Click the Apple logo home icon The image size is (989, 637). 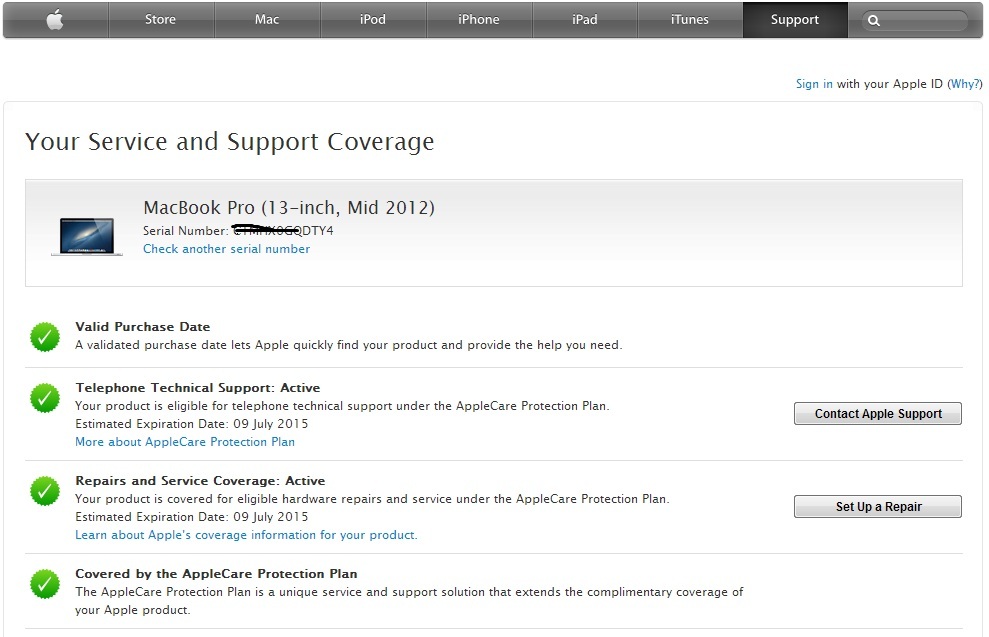pyautogui.click(x=55, y=20)
